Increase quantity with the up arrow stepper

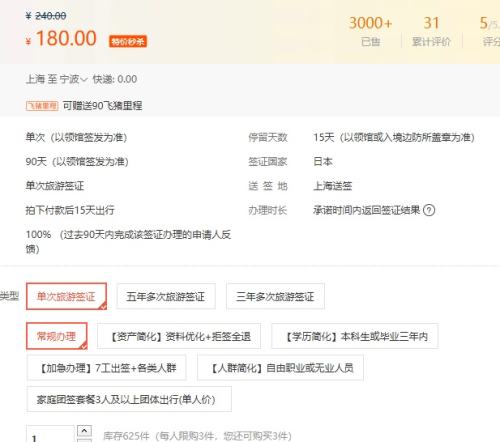pos(84,431)
